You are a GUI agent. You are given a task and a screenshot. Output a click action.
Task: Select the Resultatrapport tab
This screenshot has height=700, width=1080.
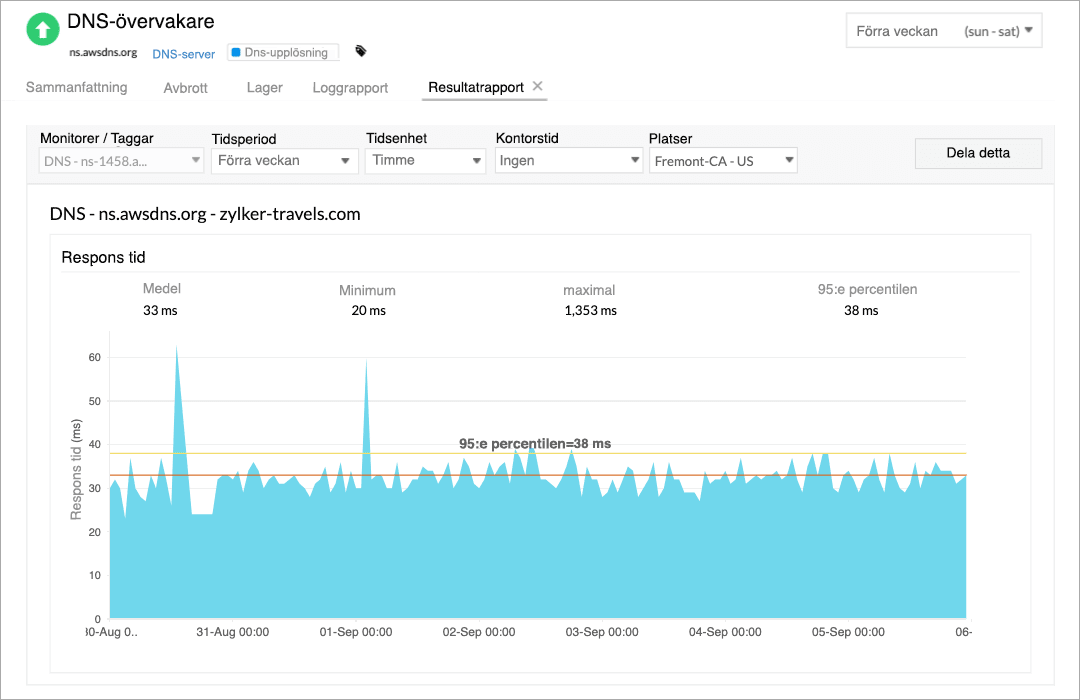475,87
